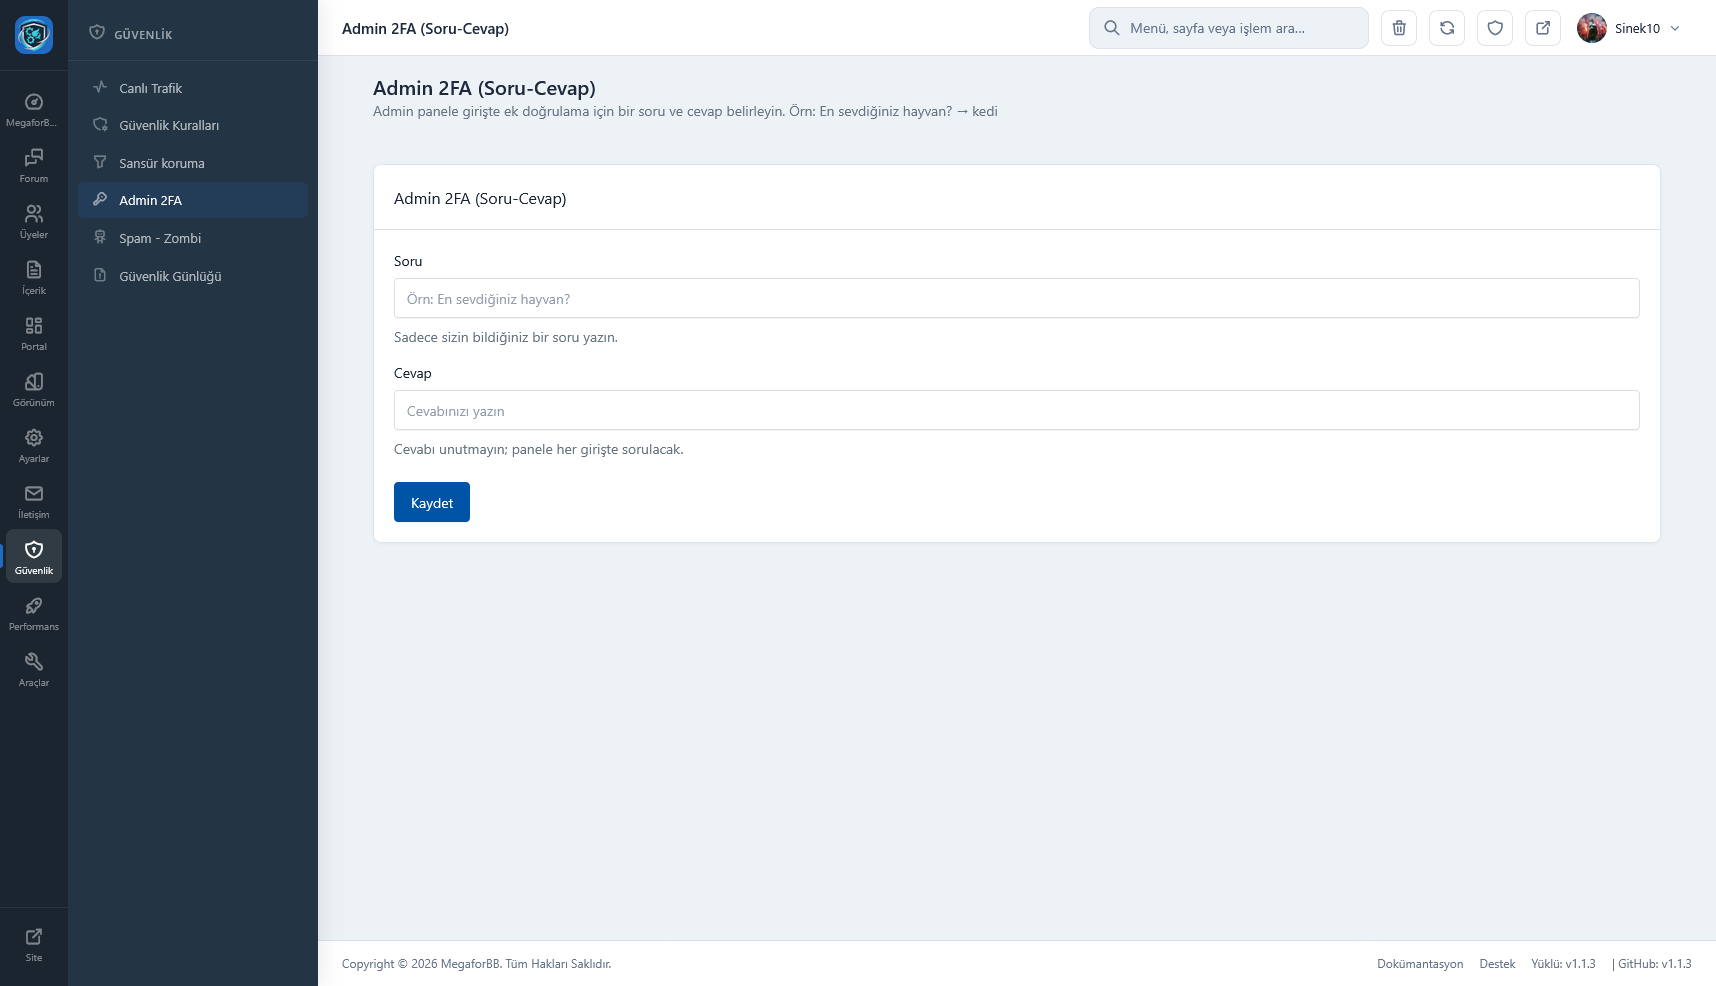The image size is (1716, 986).
Task: Open the Destek footer link
Action: 1497,964
